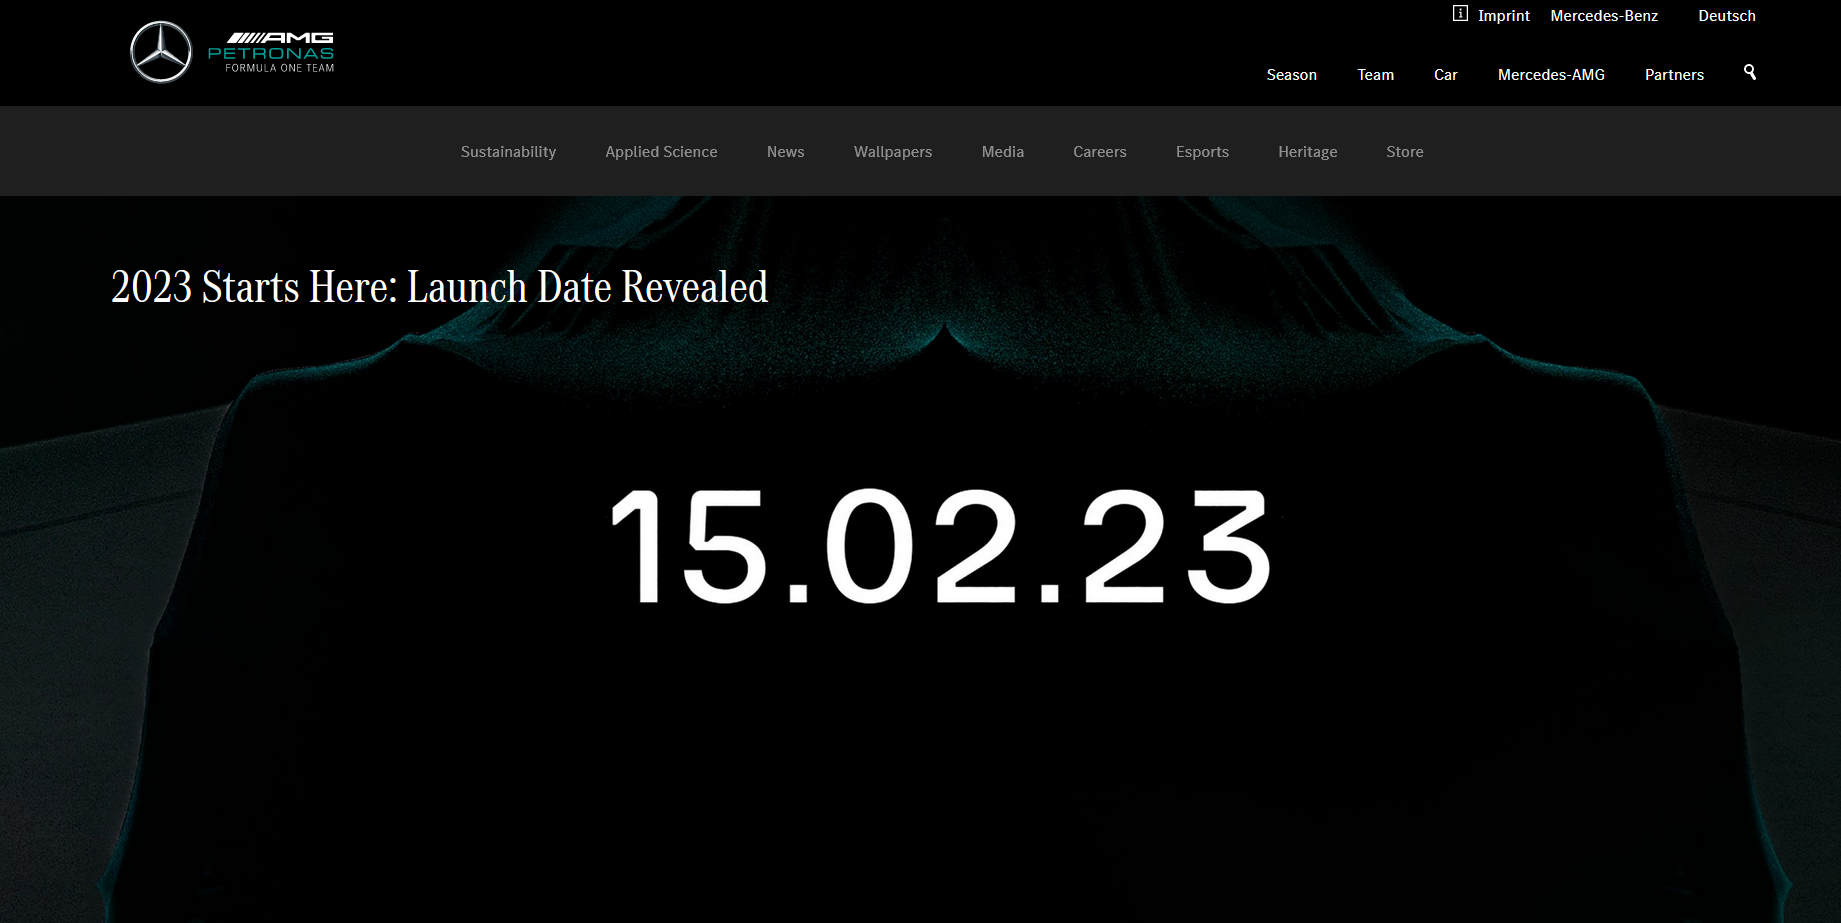Viewport: 1841px width, 923px height.
Task: Open the Car menu
Action: click(x=1446, y=75)
